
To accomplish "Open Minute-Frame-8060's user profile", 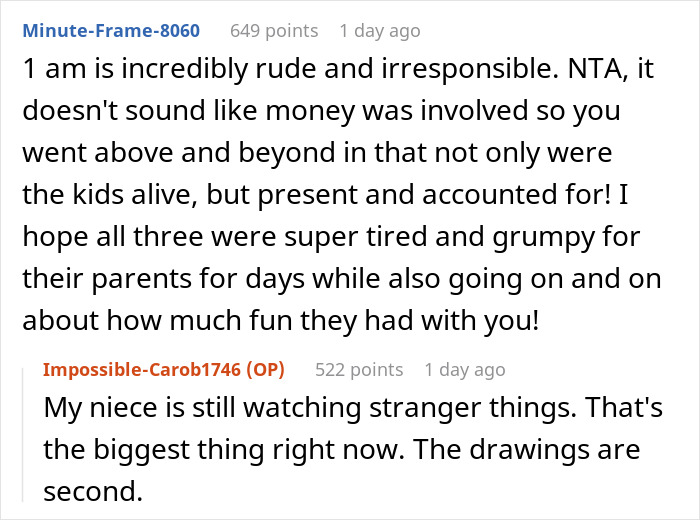I will [x=112, y=31].
